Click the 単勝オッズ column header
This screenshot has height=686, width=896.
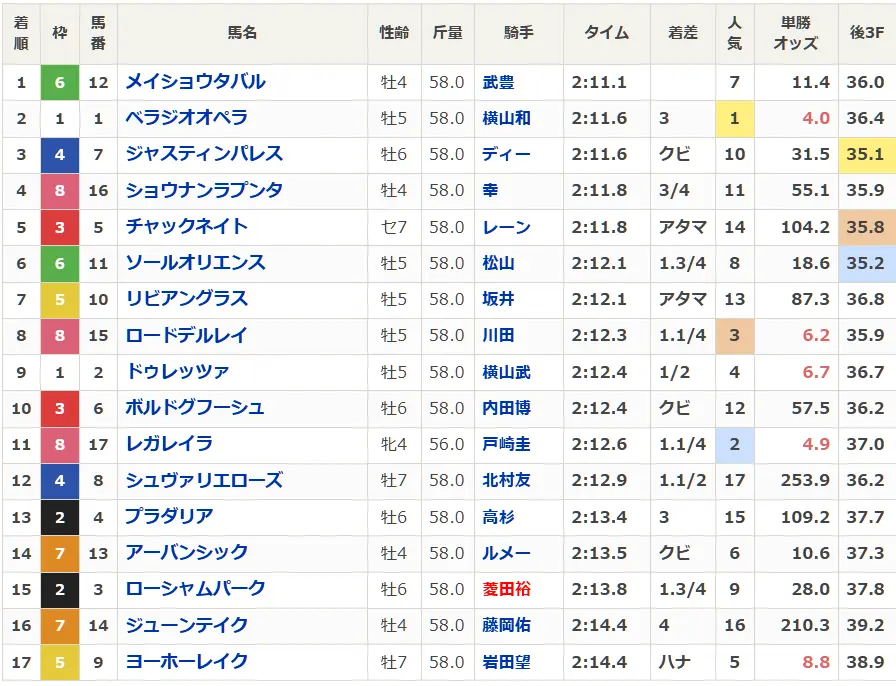pyautogui.click(x=796, y=33)
